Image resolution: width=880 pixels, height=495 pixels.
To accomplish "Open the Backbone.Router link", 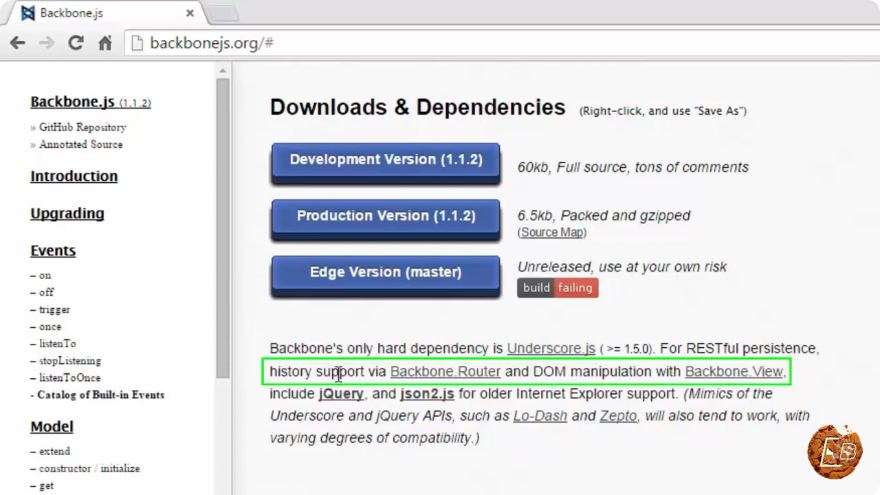I will [x=445, y=372].
